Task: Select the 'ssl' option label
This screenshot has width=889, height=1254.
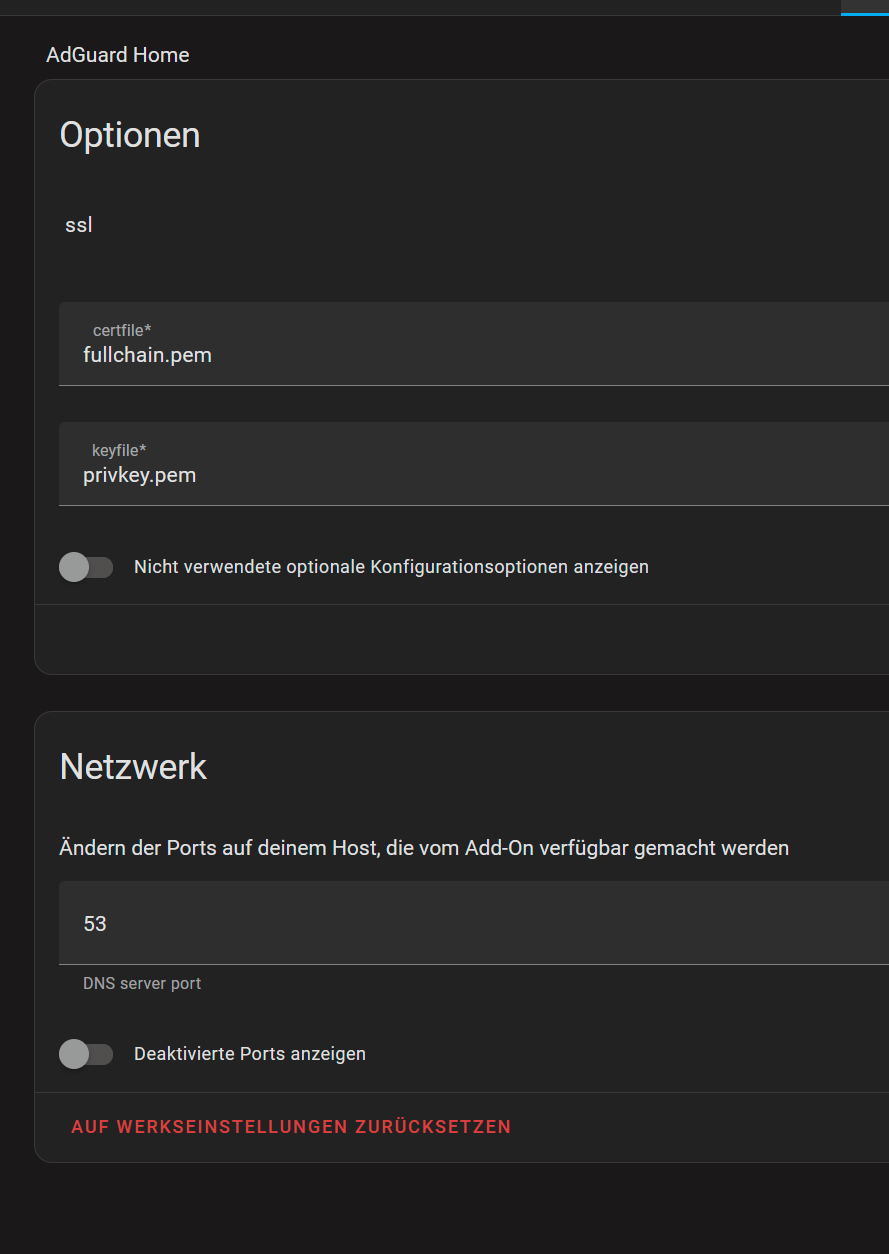Action: tap(79, 225)
